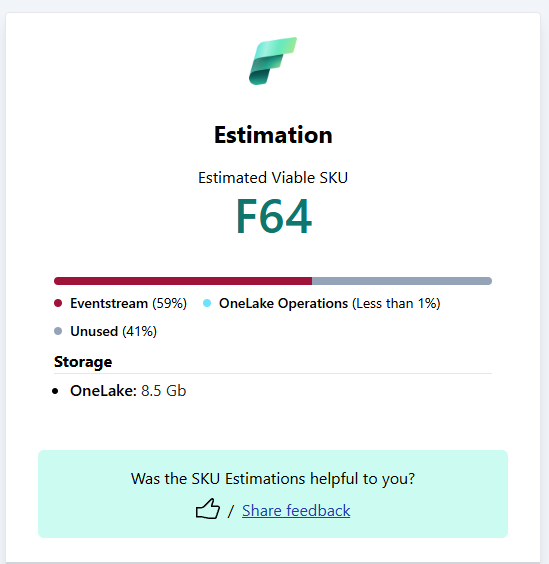Viewport: 549px width, 564px height.
Task: Click the Microsoft Fabric logo icon
Action: [273, 61]
